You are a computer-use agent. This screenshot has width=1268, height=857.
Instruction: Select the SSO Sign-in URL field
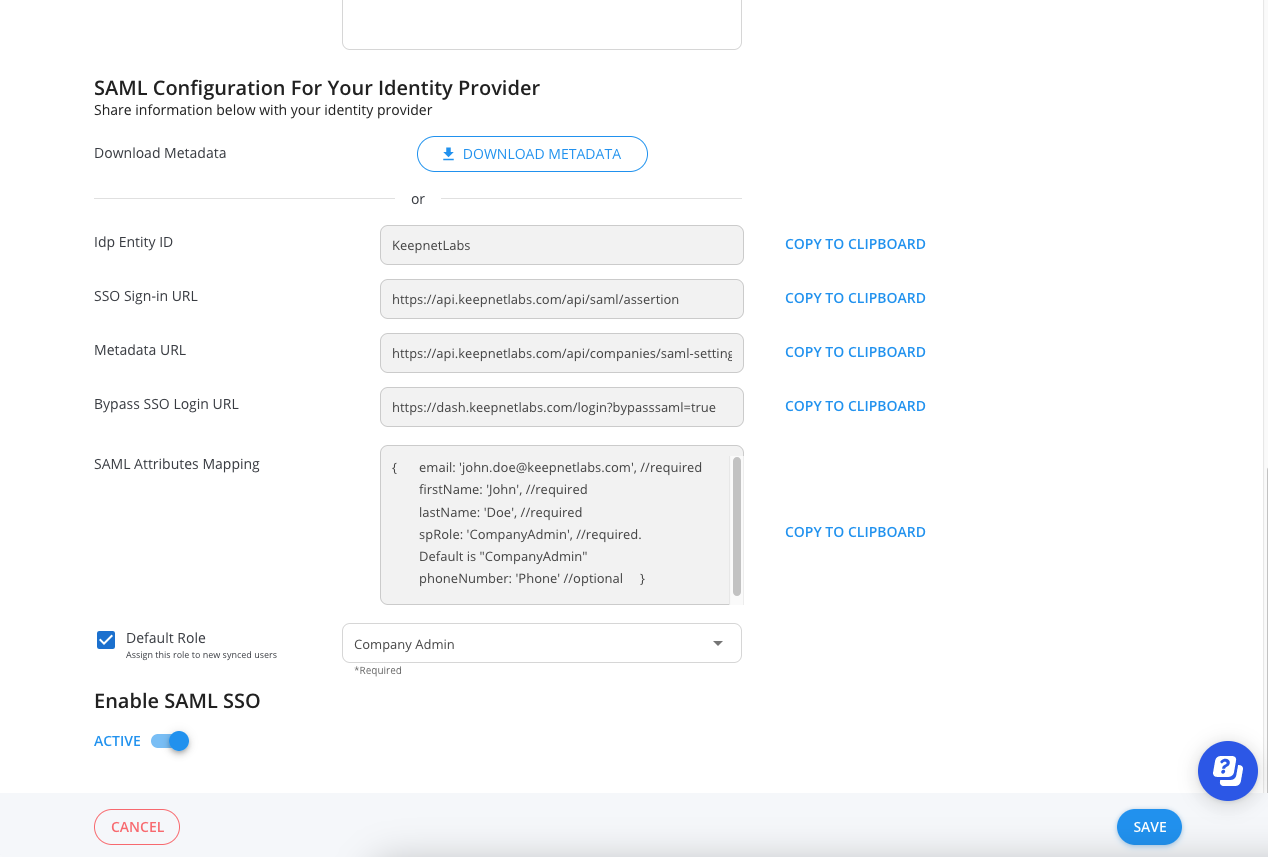pyautogui.click(x=561, y=299)
